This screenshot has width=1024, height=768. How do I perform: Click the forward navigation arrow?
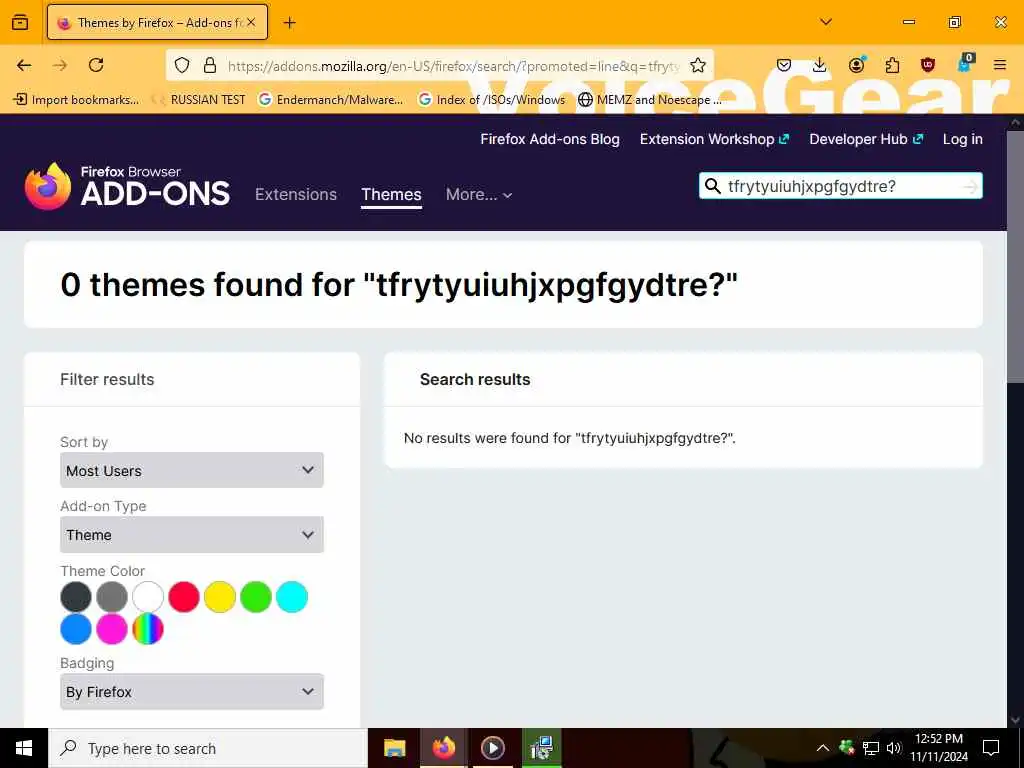[x=60, y=65]
